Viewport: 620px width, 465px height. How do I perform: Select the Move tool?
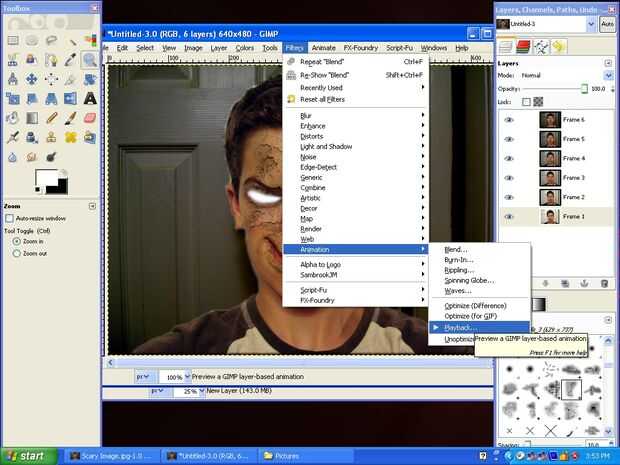[32, 79]
